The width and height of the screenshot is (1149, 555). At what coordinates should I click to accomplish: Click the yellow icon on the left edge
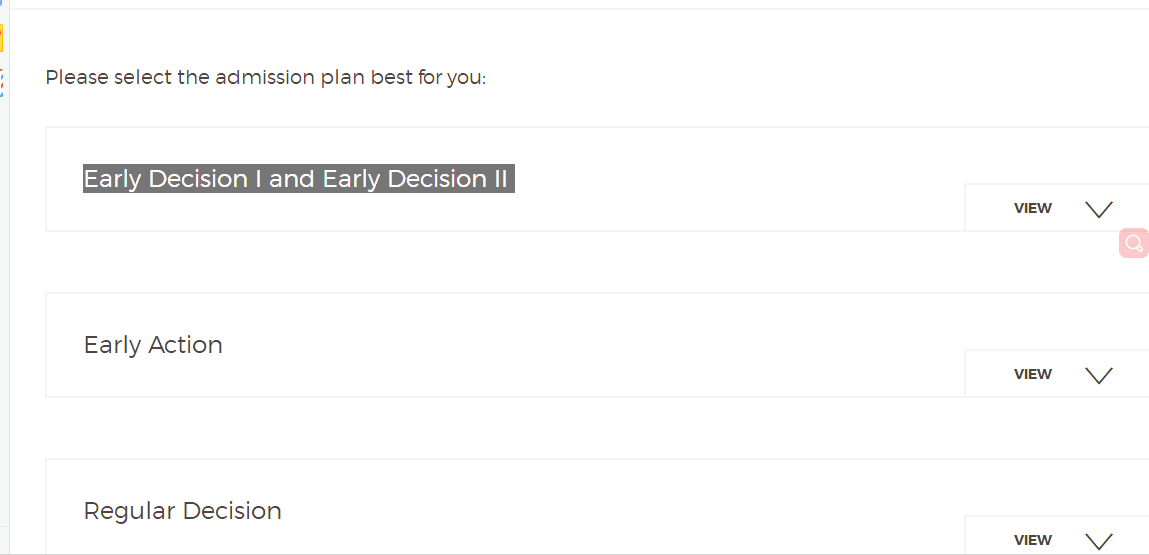(2, 39)
